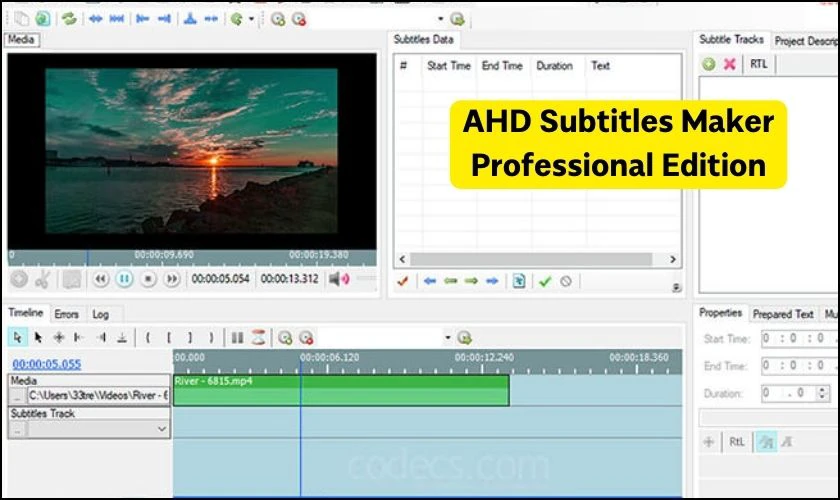
Task: Open the Log tab
Action: pyautogui.click(x=100, y=315)
